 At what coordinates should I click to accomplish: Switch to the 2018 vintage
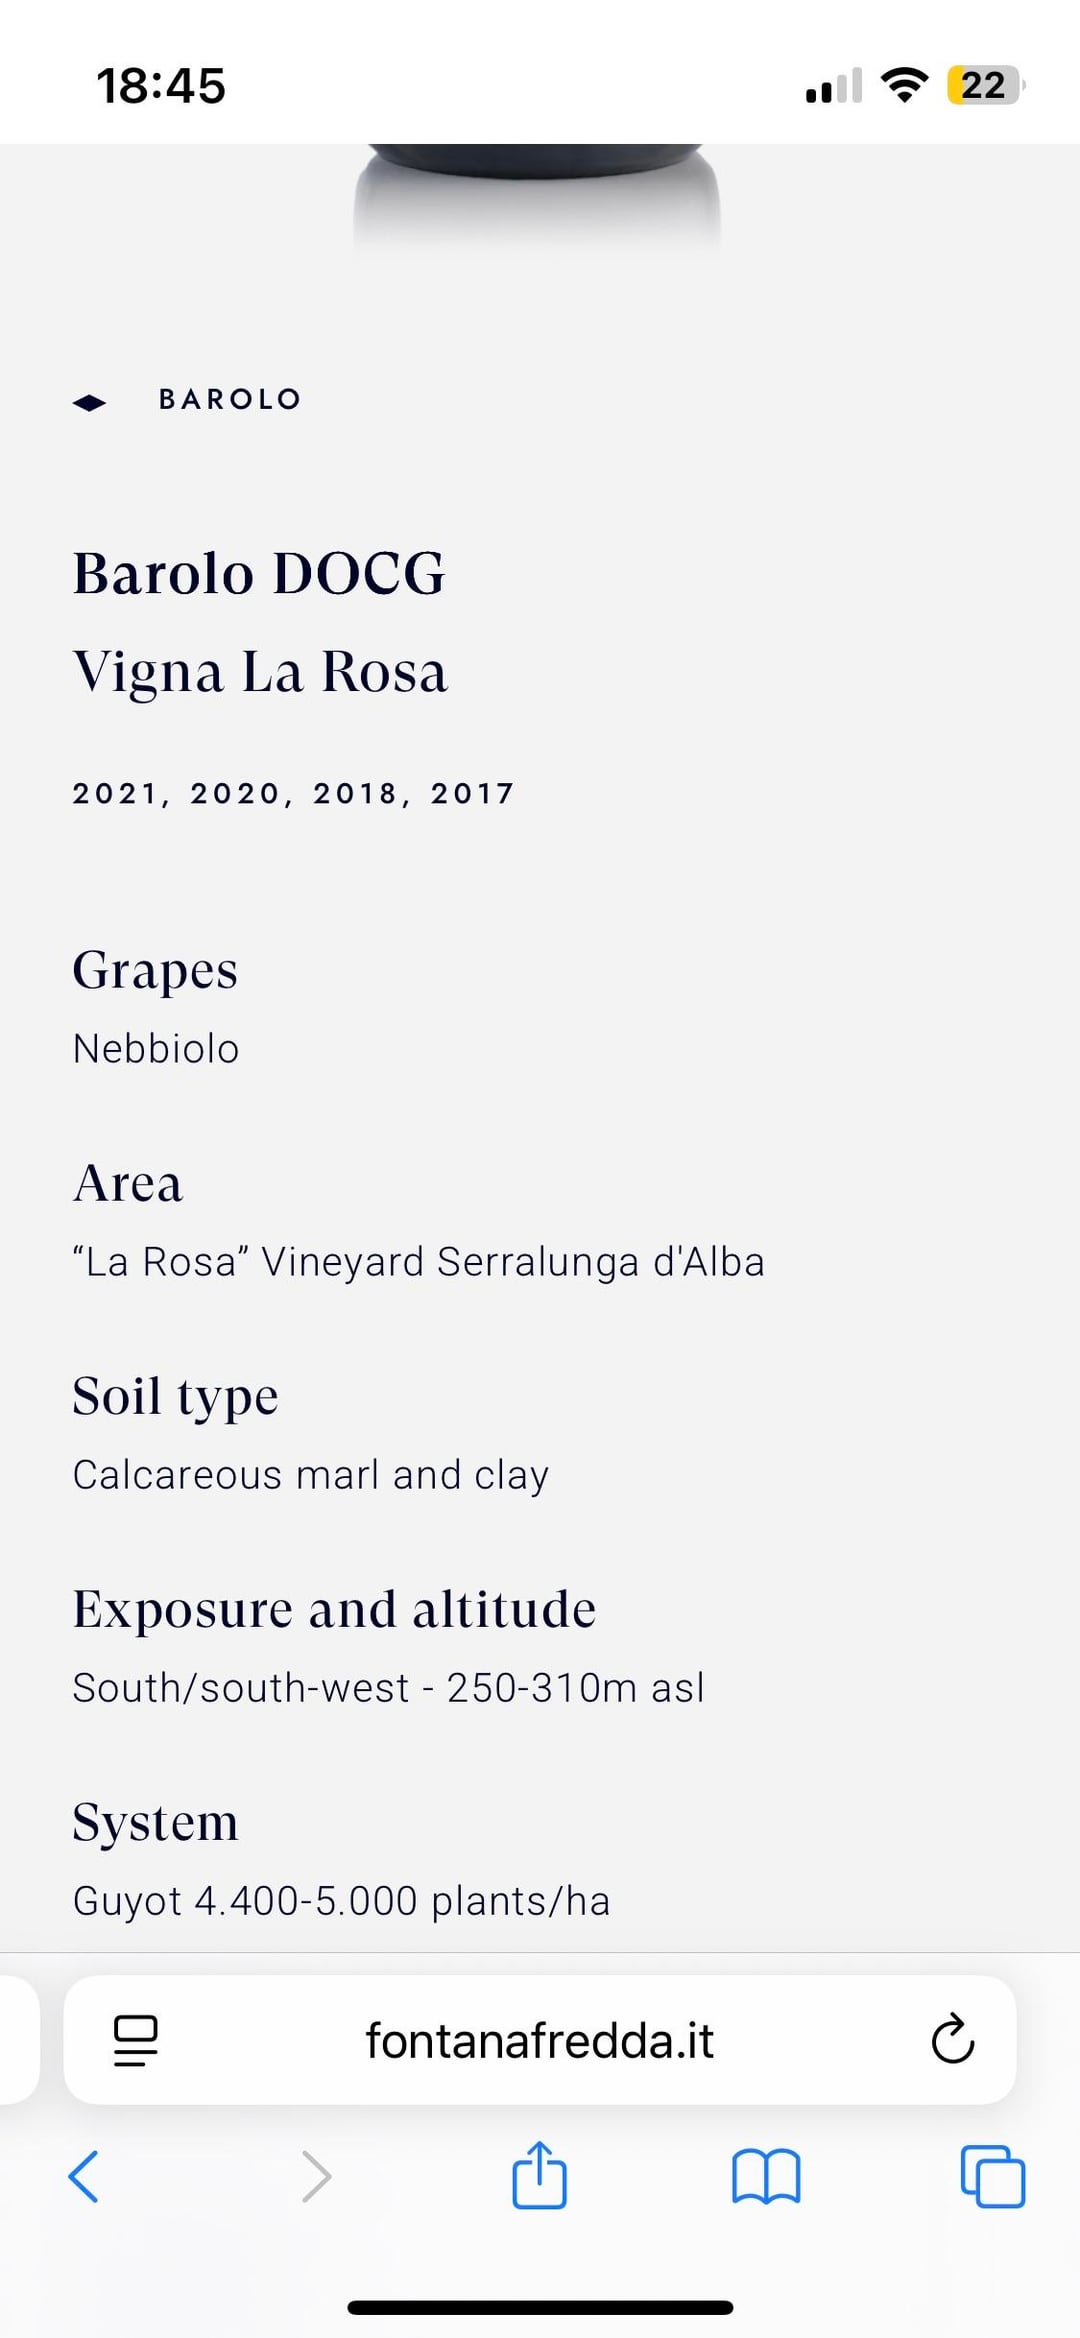pos(358,794)
